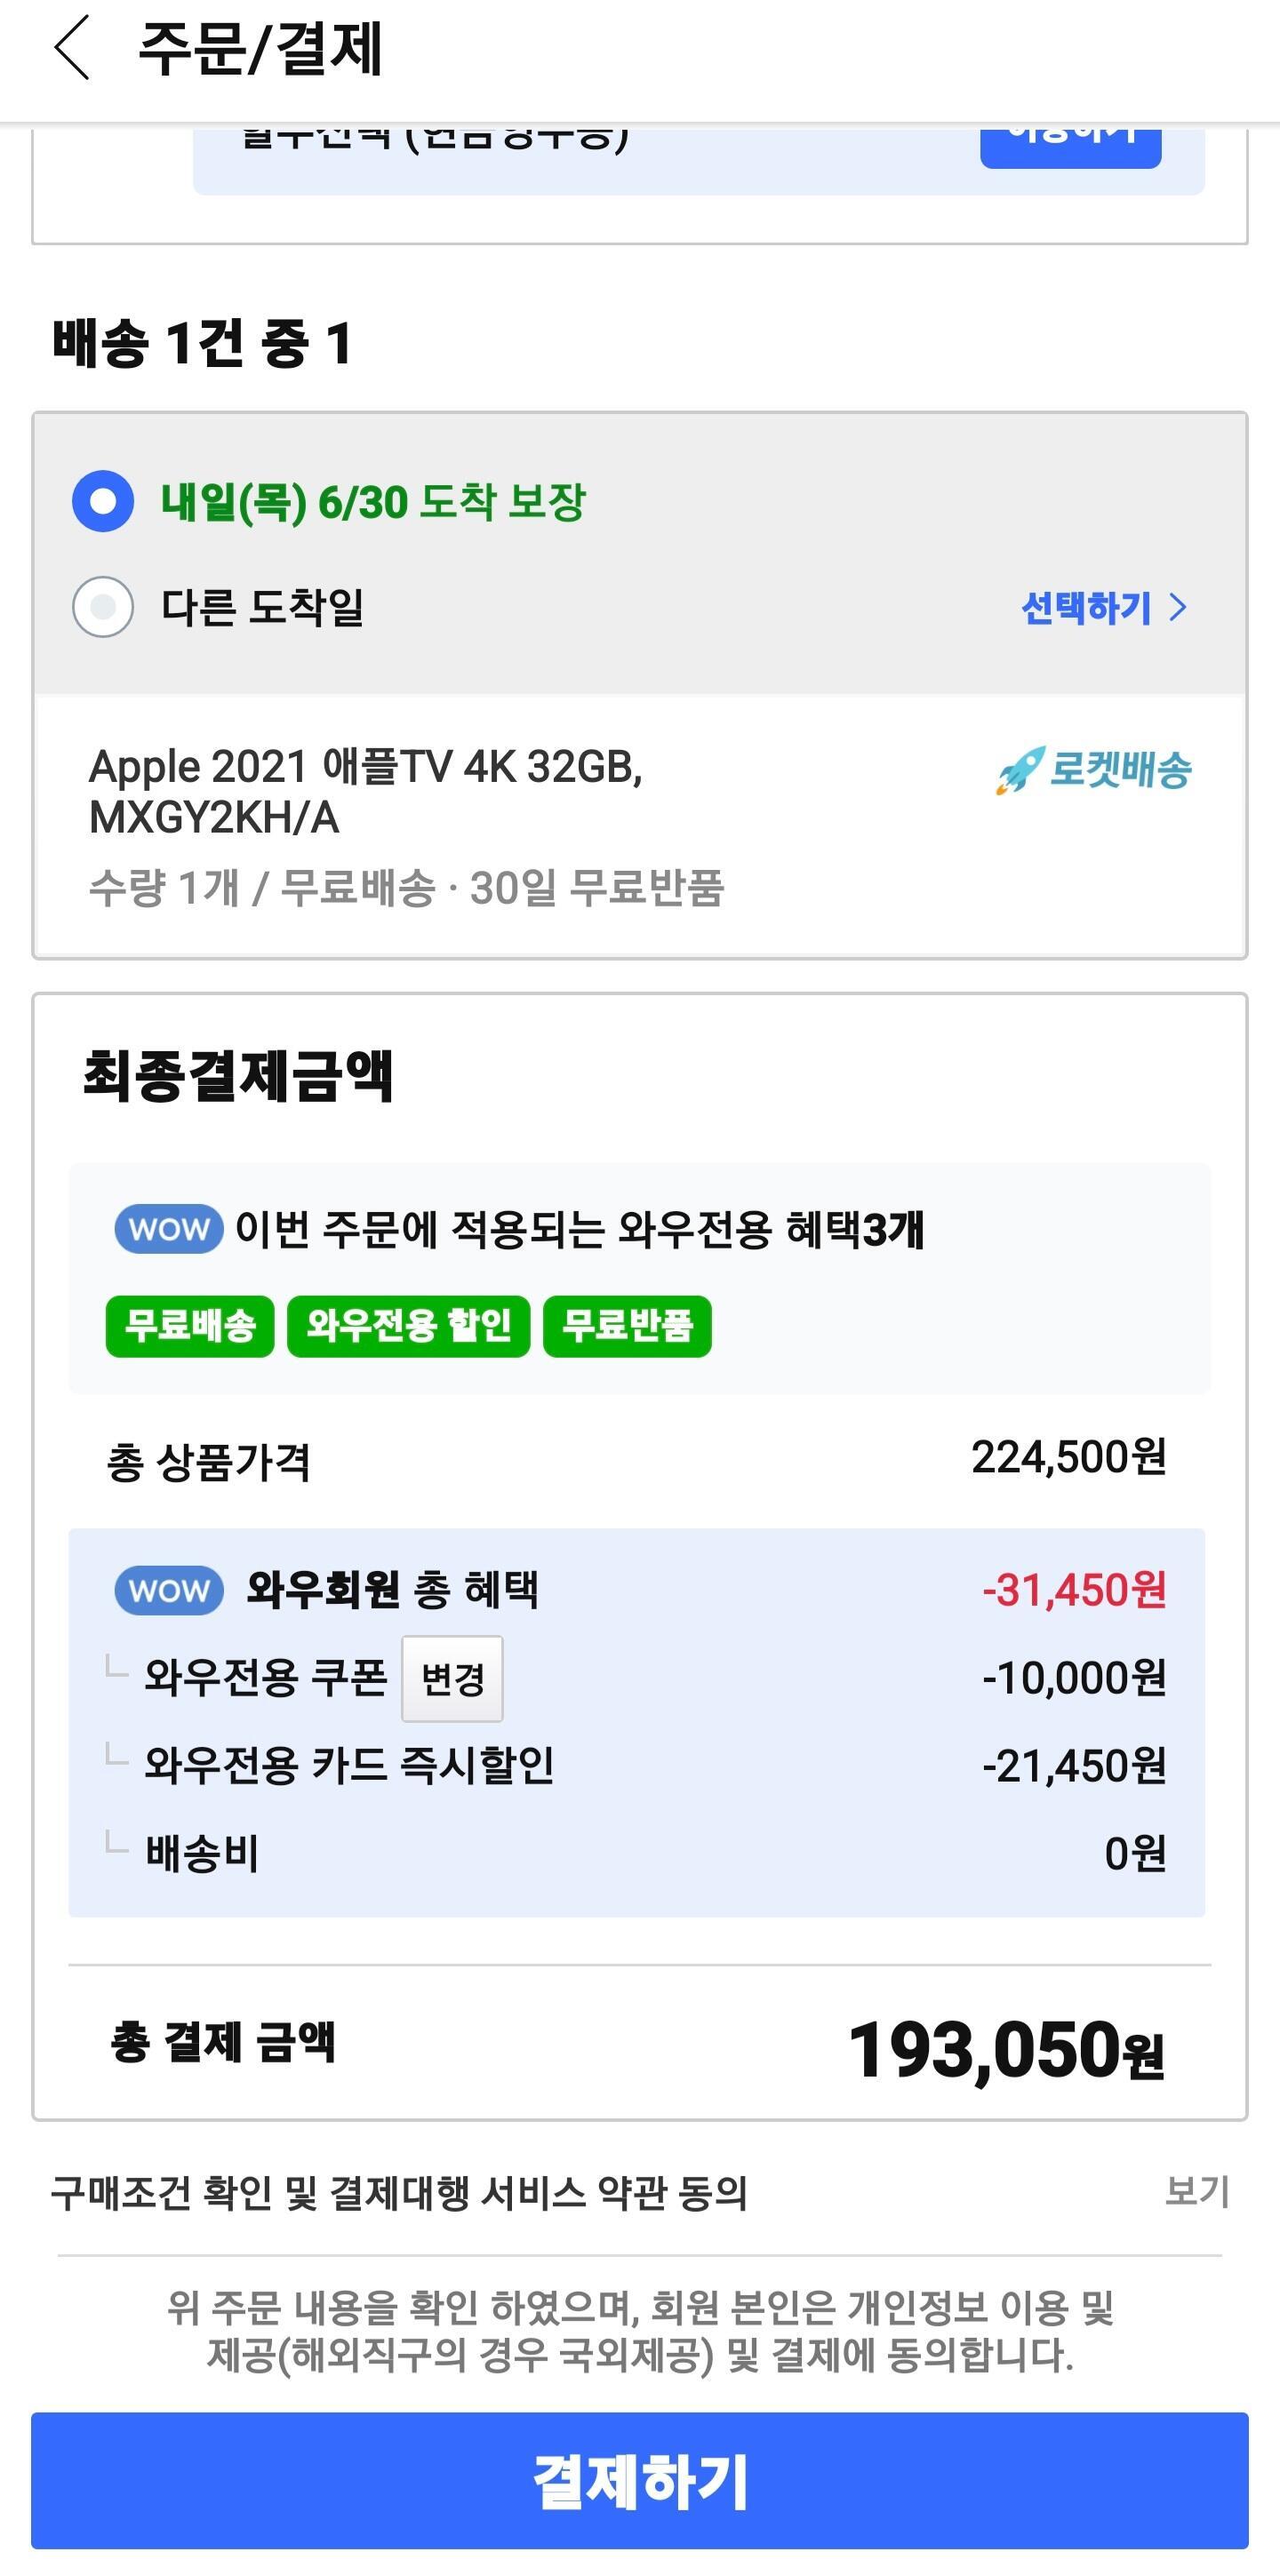Tap the 주문/결제 page title

[260, 48]
